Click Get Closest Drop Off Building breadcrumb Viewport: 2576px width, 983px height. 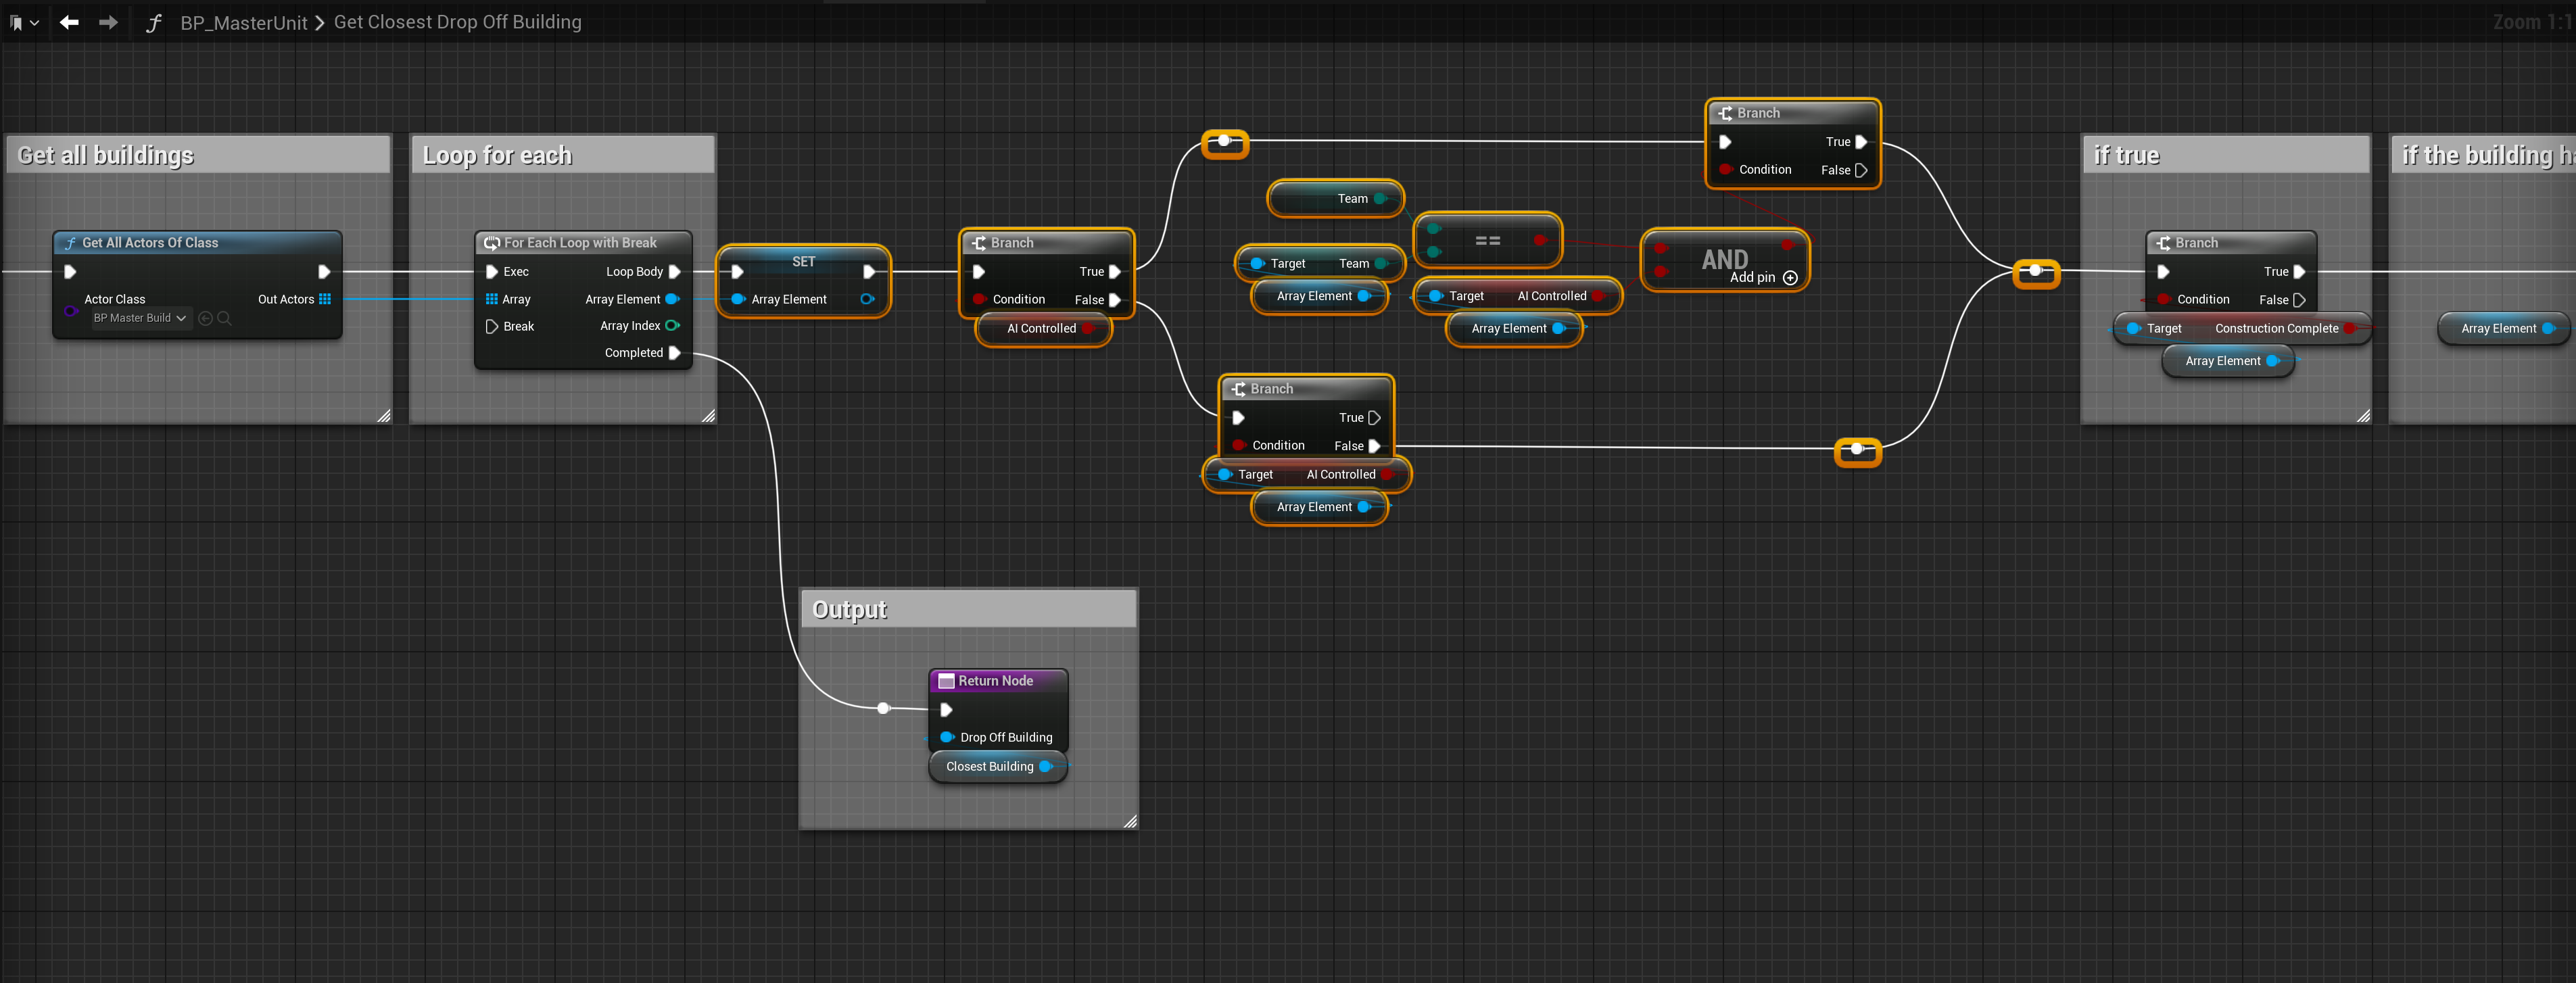coord(457,22)
